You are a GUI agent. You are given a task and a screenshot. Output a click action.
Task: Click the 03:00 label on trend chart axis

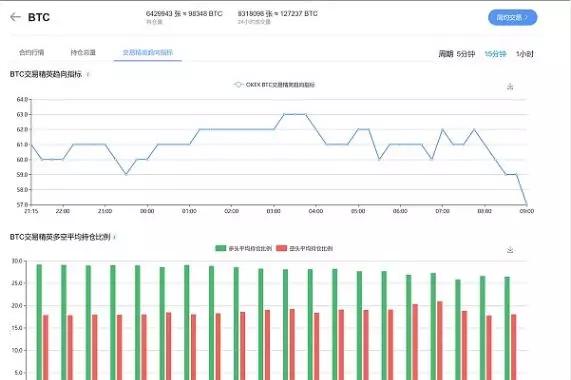pos(273,211)
